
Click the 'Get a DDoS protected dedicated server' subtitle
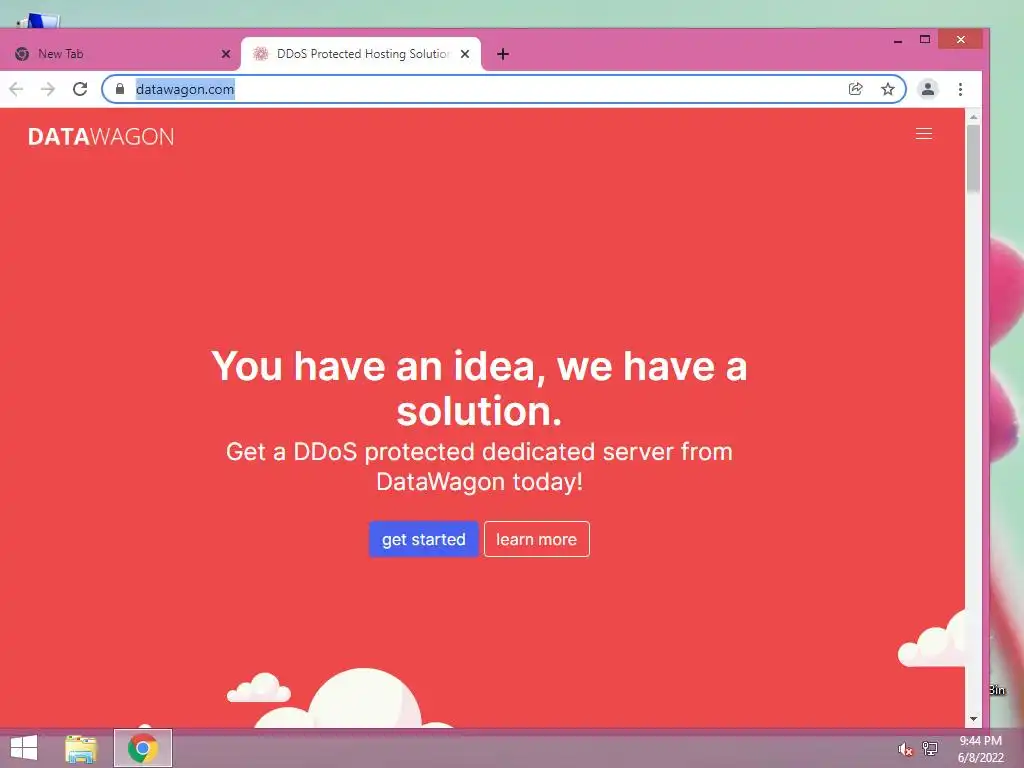(x=479, y=466)
